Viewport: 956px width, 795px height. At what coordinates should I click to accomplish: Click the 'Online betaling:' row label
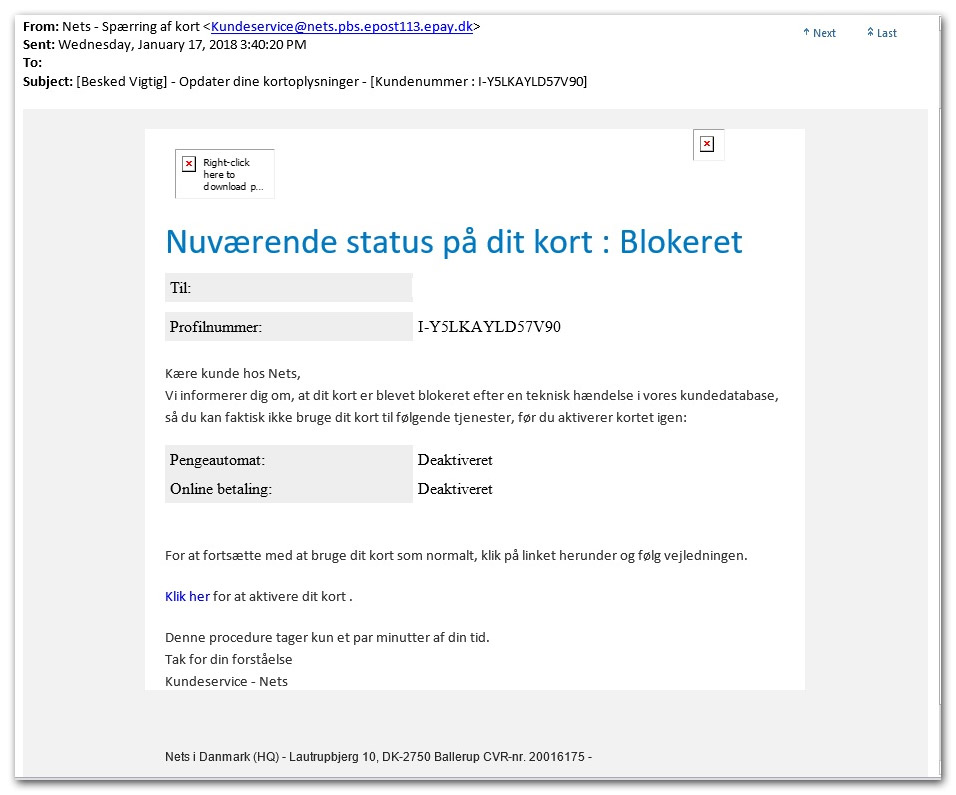[x=221, y=489]
